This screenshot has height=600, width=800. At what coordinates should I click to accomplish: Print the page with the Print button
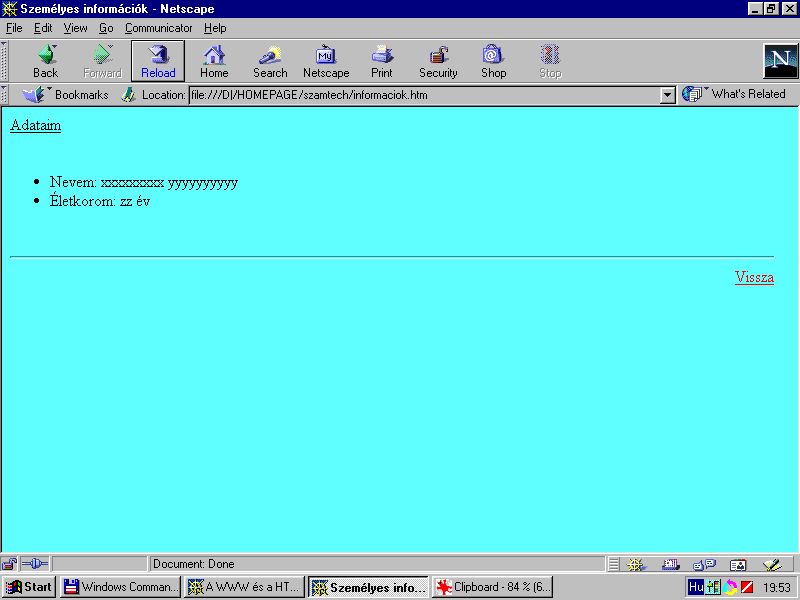382,61
